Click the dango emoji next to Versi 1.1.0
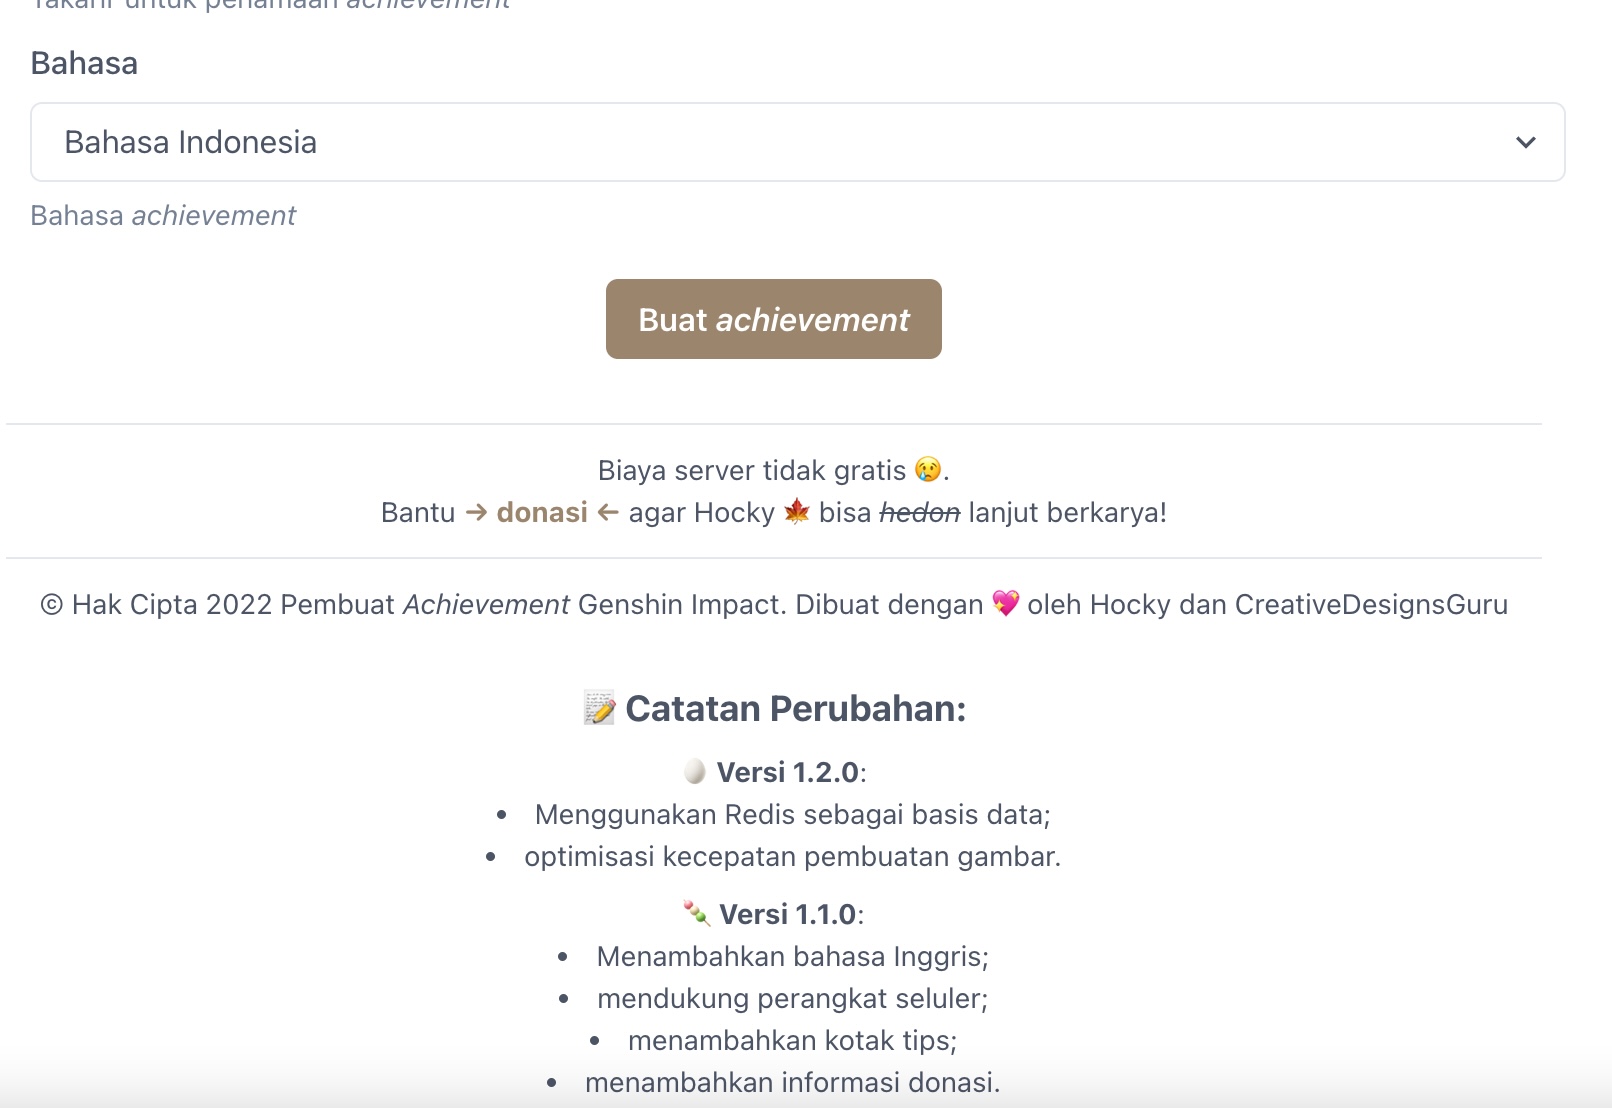 click(694, 912)
